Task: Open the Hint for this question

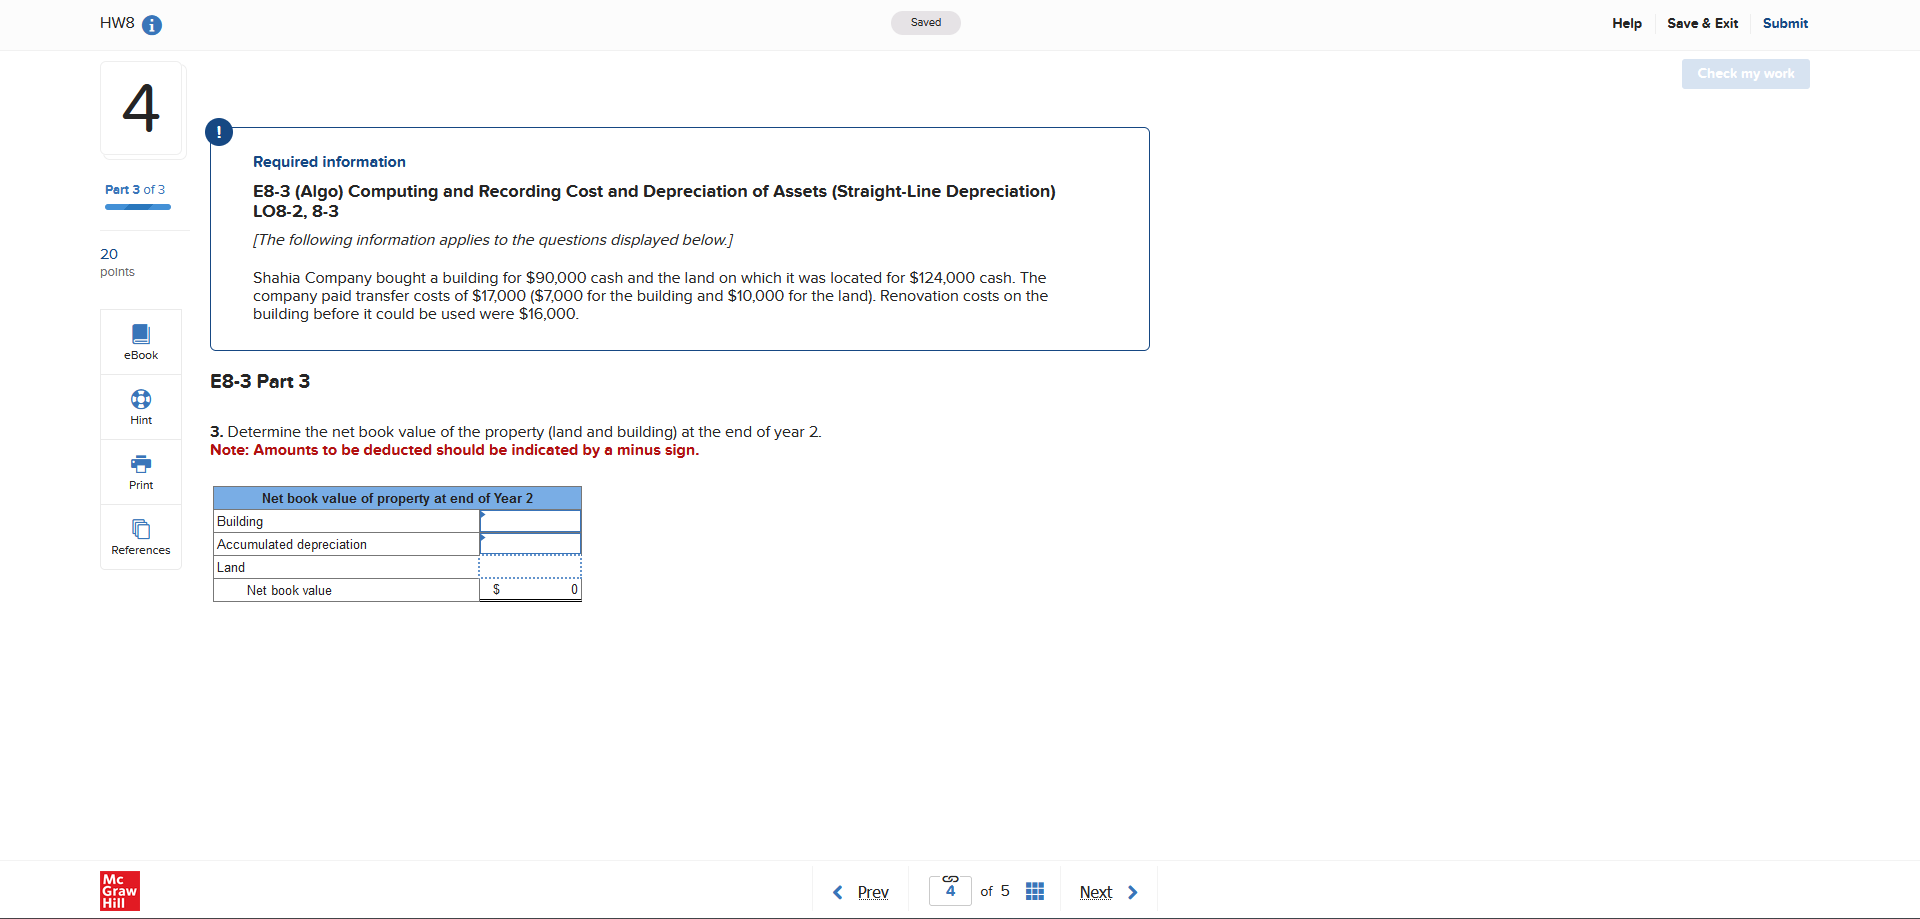Action: 140,406
